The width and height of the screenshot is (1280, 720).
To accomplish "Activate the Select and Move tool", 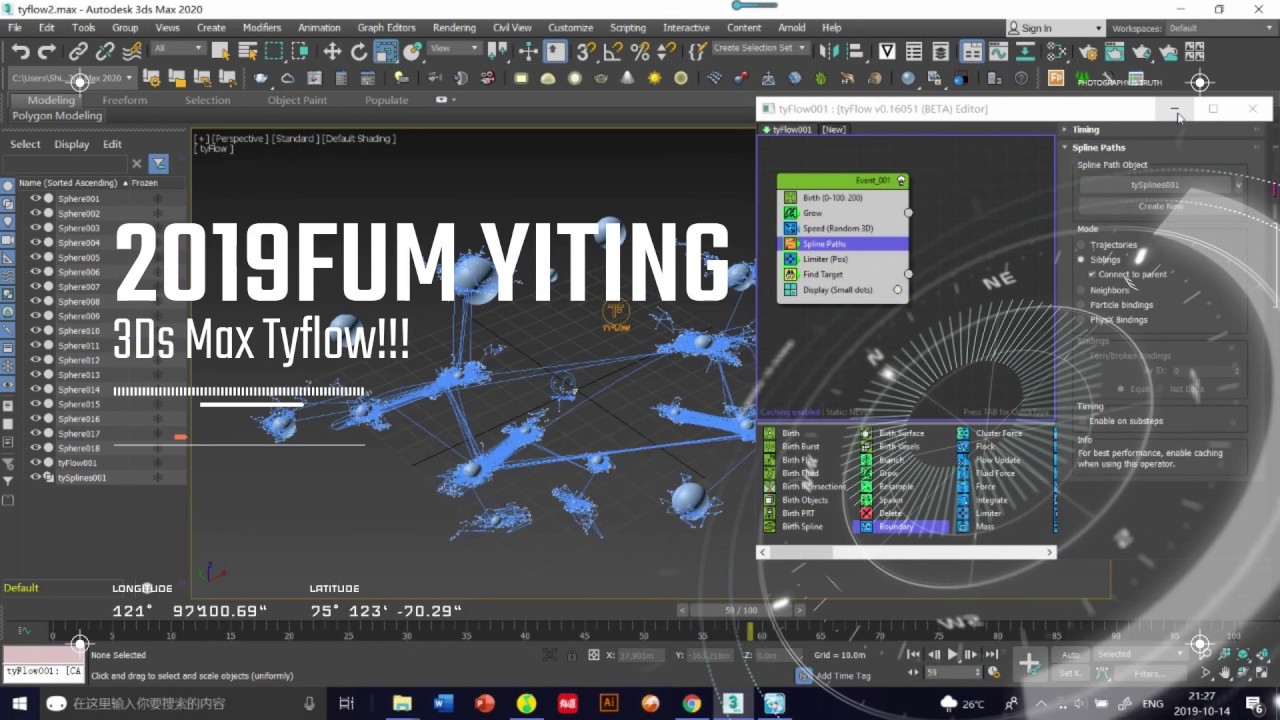I will [x=332, y=51].
